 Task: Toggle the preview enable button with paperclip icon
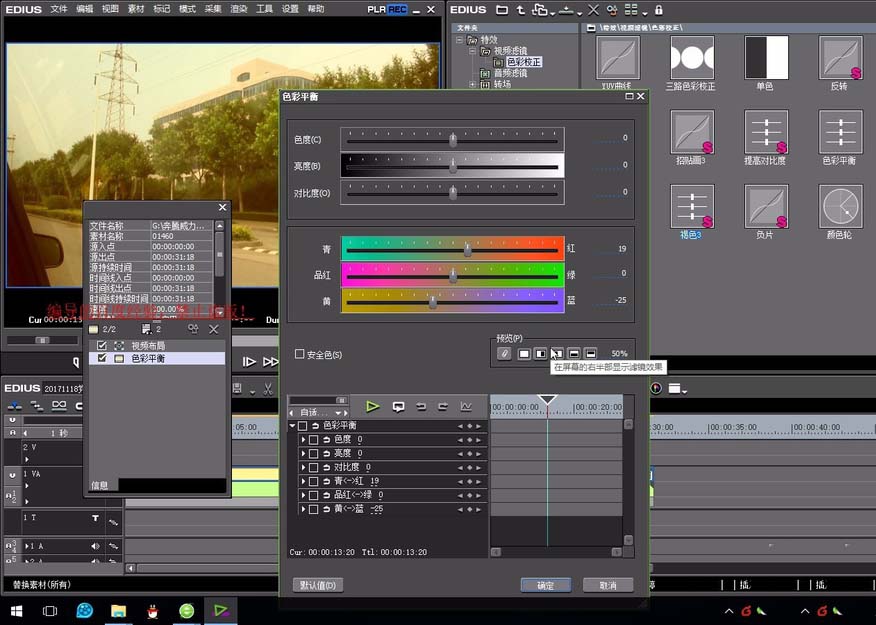tap(504, 354)
